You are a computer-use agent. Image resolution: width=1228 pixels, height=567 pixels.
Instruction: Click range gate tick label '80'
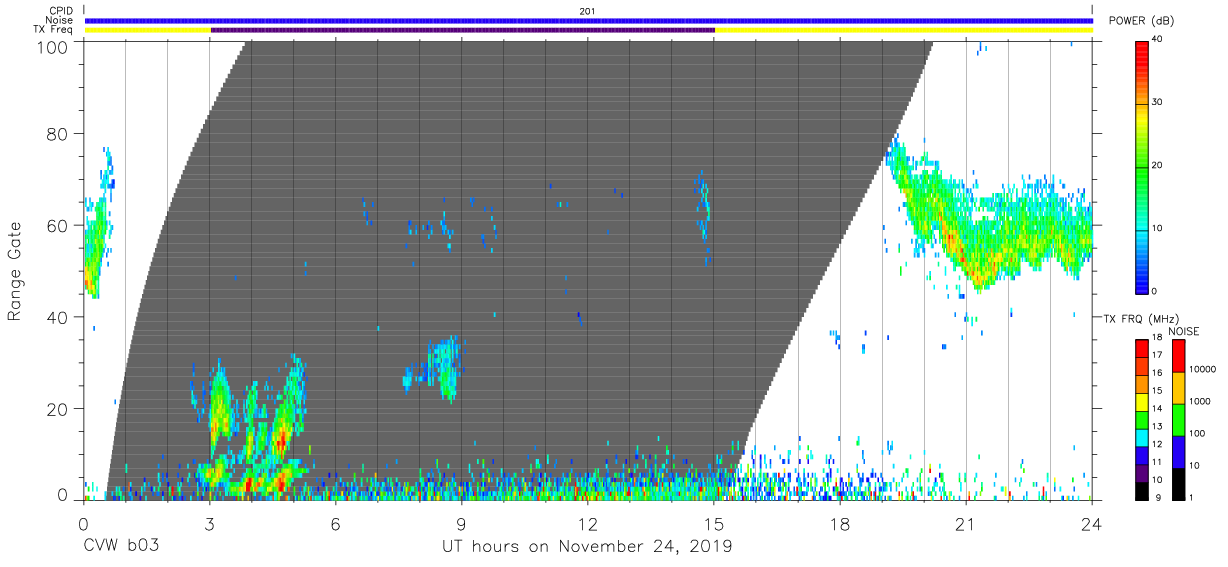(x=56, y=134)
